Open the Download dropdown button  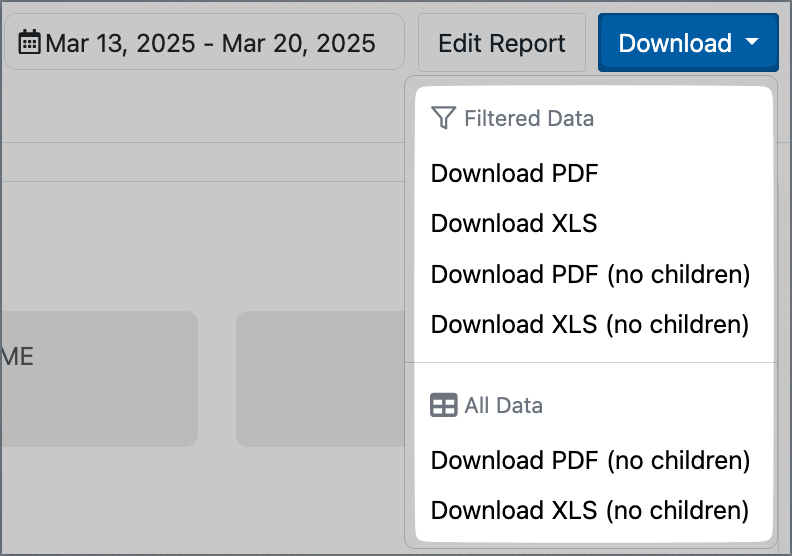(x=688, y=42)
